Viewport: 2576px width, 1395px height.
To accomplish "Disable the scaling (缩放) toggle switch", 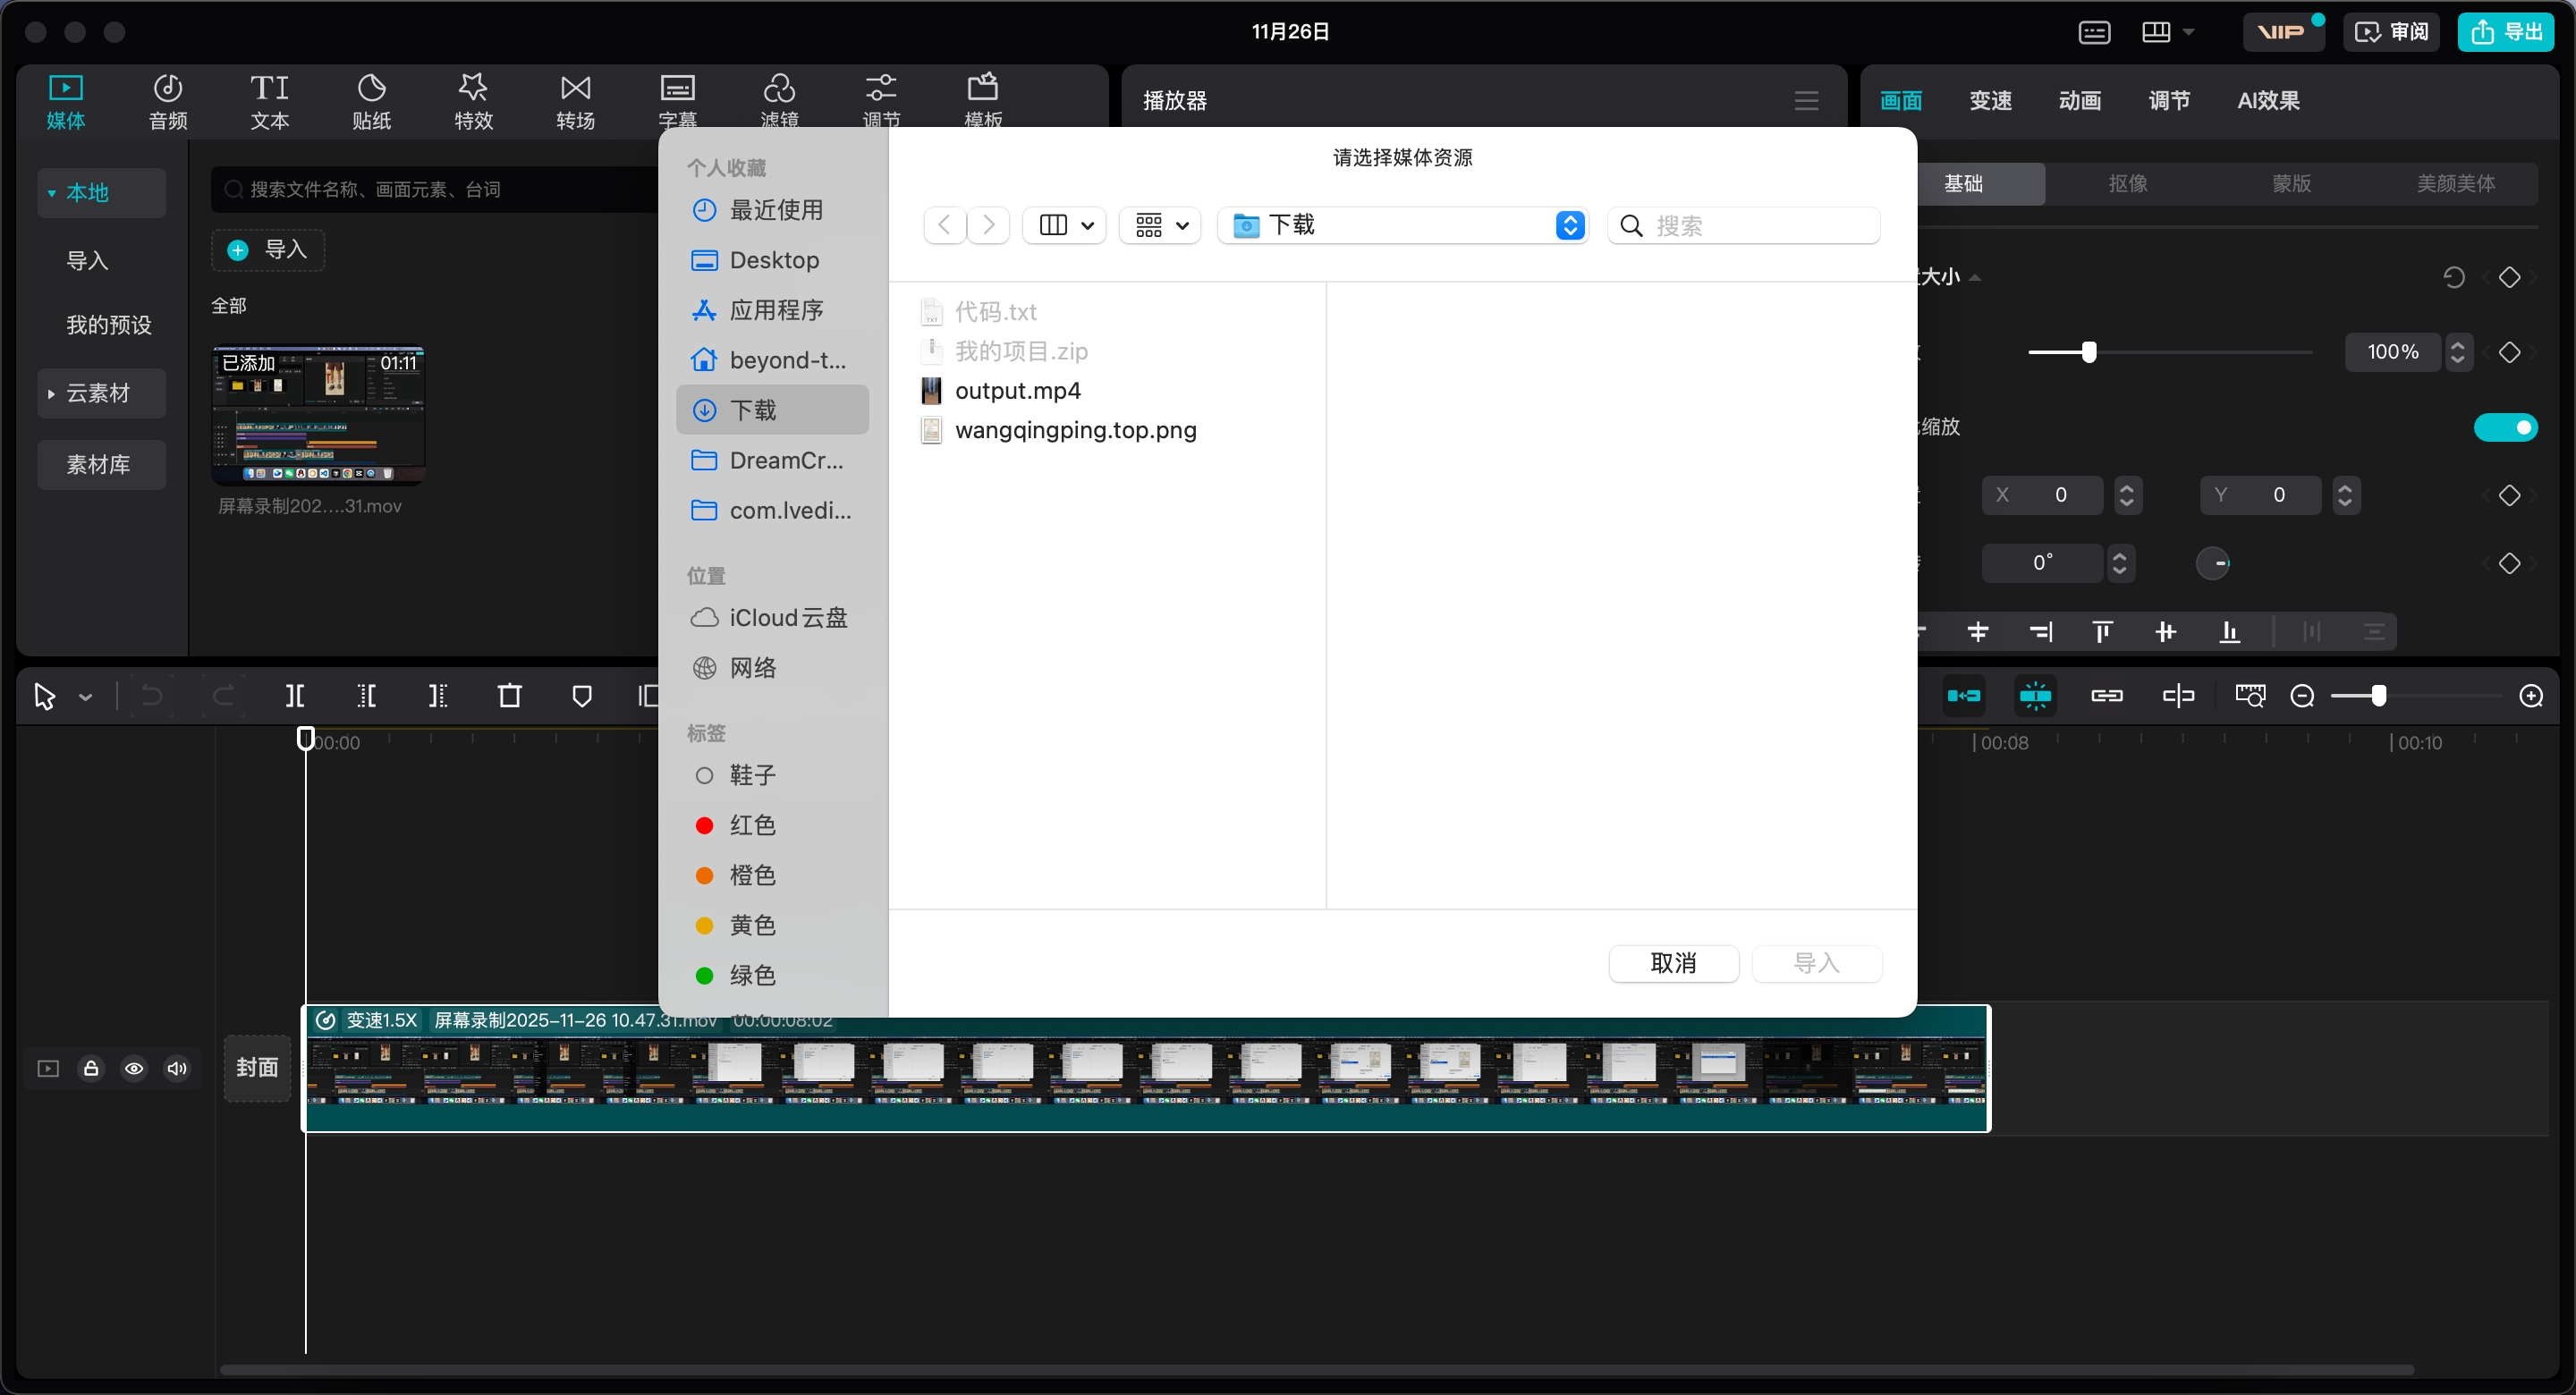I will click(2505, 428).
